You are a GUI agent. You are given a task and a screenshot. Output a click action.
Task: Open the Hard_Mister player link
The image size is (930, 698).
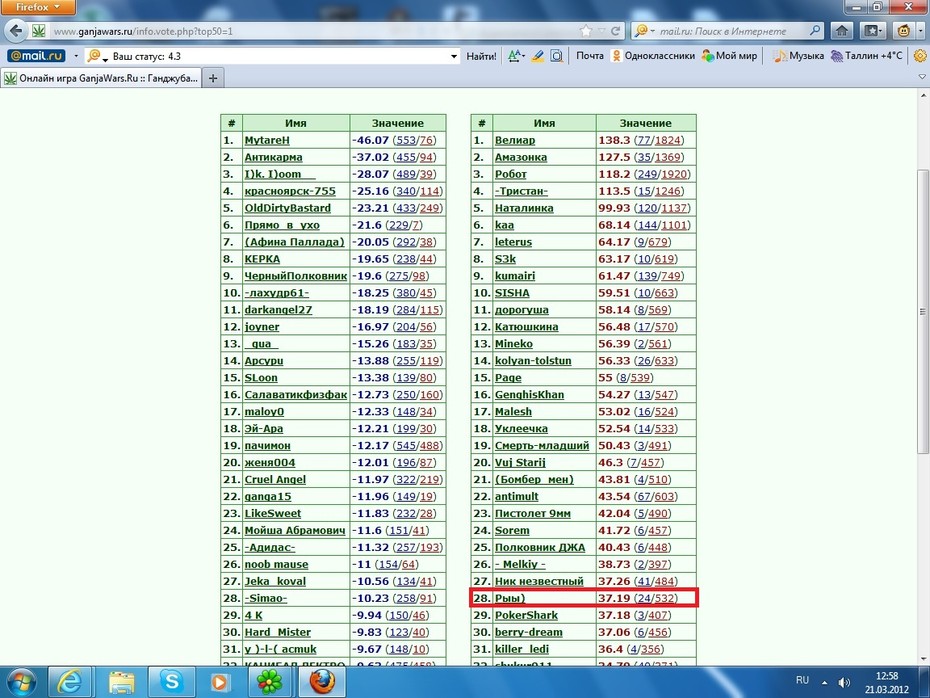[x=278, y=632]
